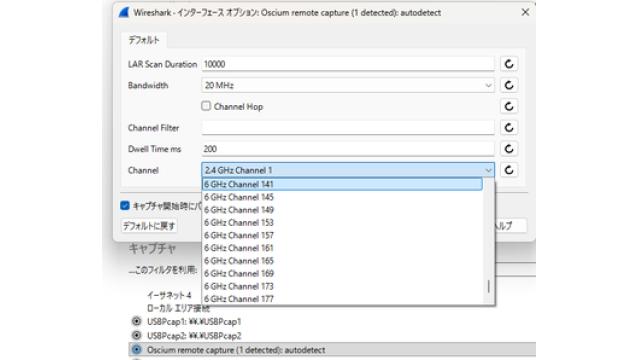The height and width of the screenshot is (360, 640).
Task: Reset the Dwell Time ms value
Action: pyautogui.click(x=509, y=149)
